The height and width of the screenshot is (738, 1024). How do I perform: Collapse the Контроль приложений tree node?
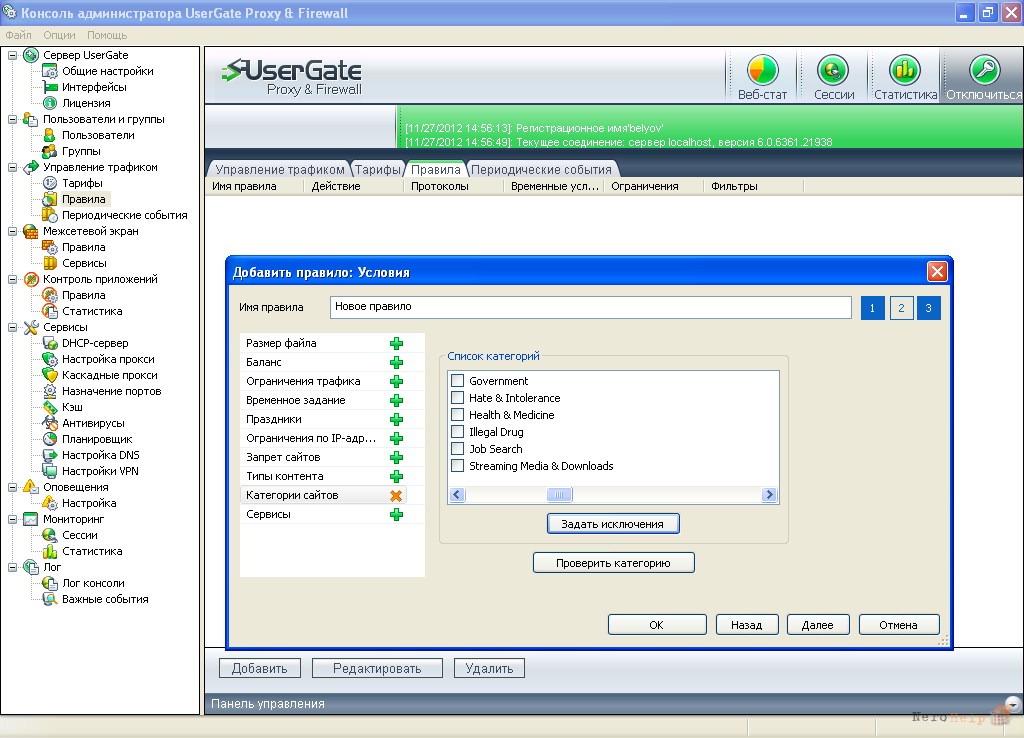point(12,280)
